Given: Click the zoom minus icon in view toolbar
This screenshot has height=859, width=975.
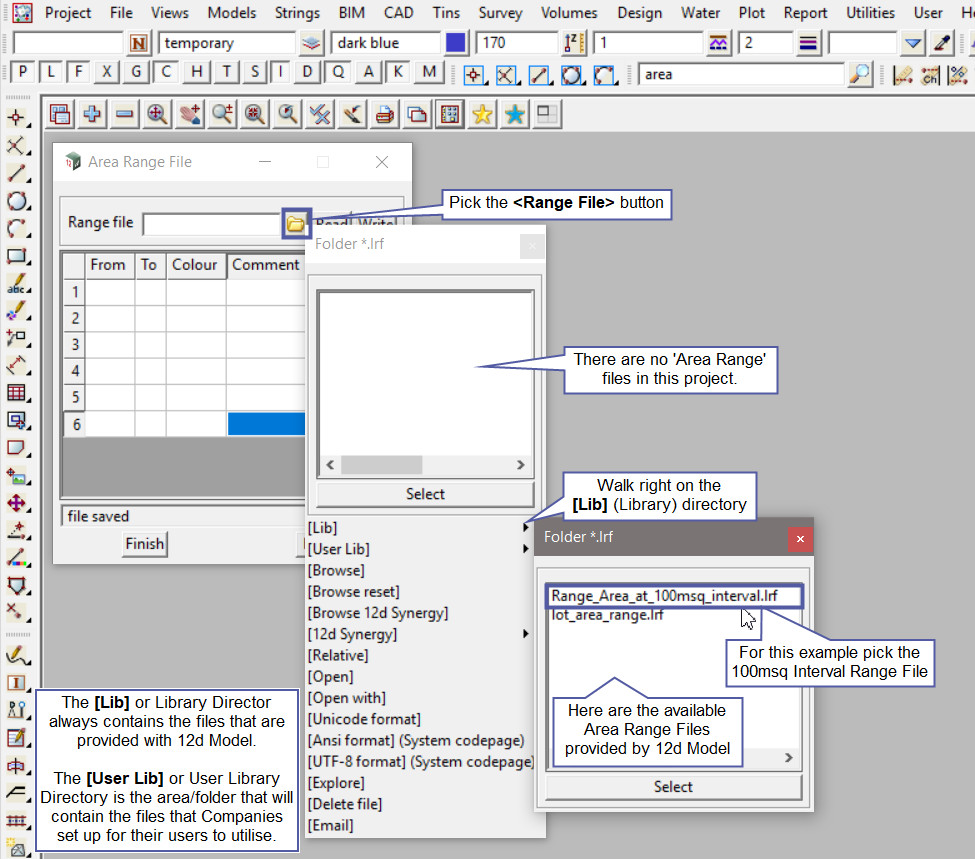Looking at the screenshot, I should tap(124, 115).
